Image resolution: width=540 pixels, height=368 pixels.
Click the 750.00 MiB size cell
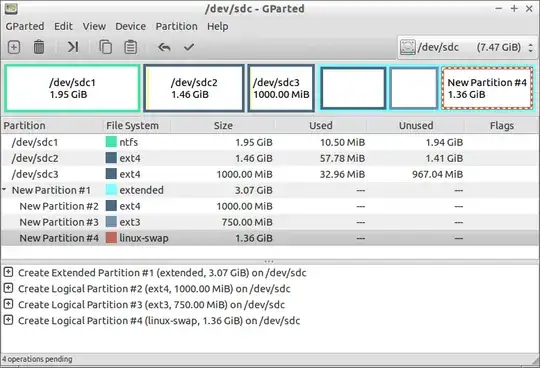[247, 222]
